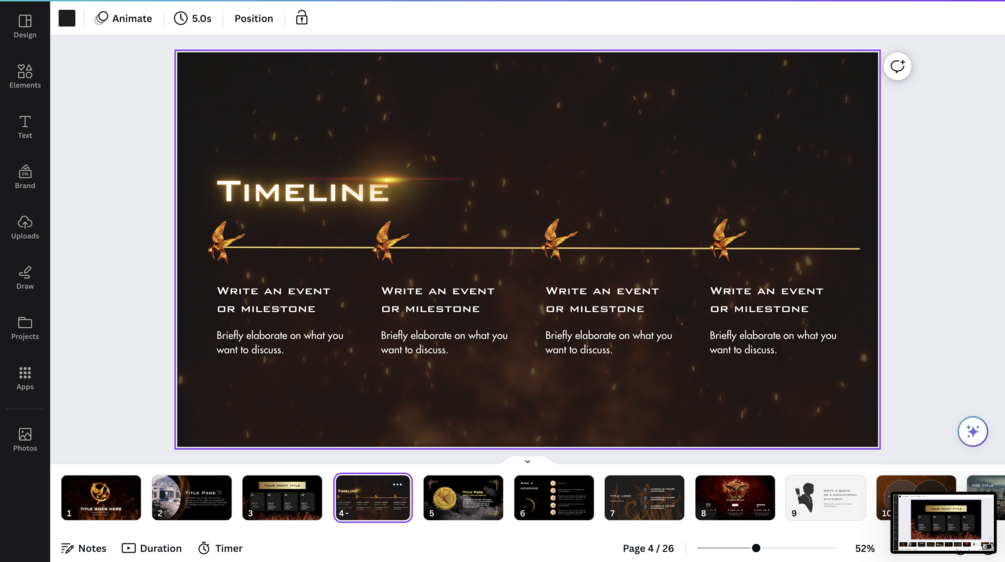Click the black background color swatch

(x=67, y=18)
